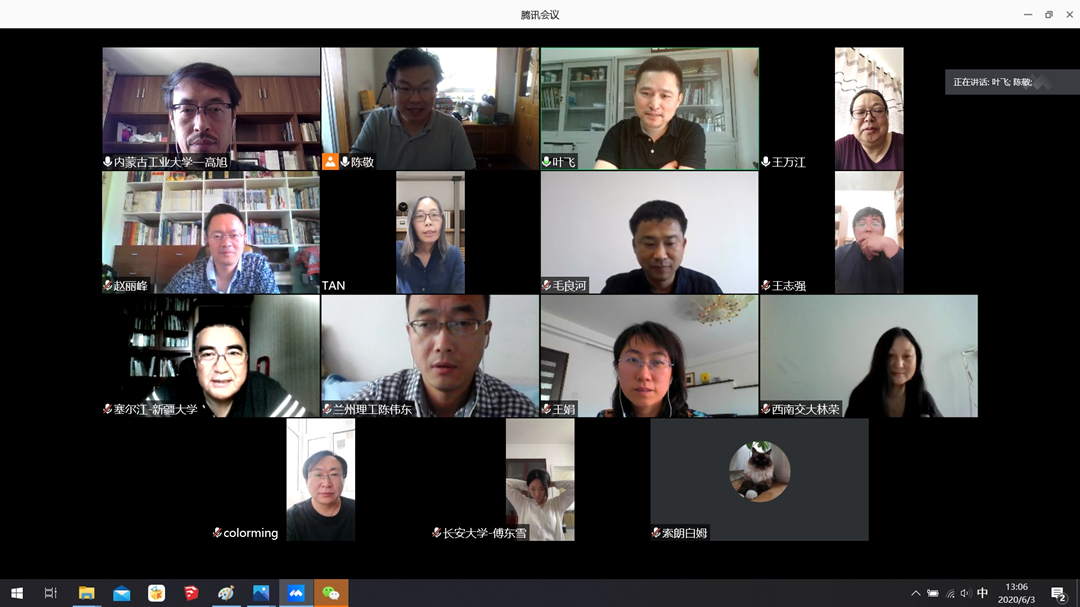
Task: Click the orange host icon beside 陈敬
Action: (330, 162)
